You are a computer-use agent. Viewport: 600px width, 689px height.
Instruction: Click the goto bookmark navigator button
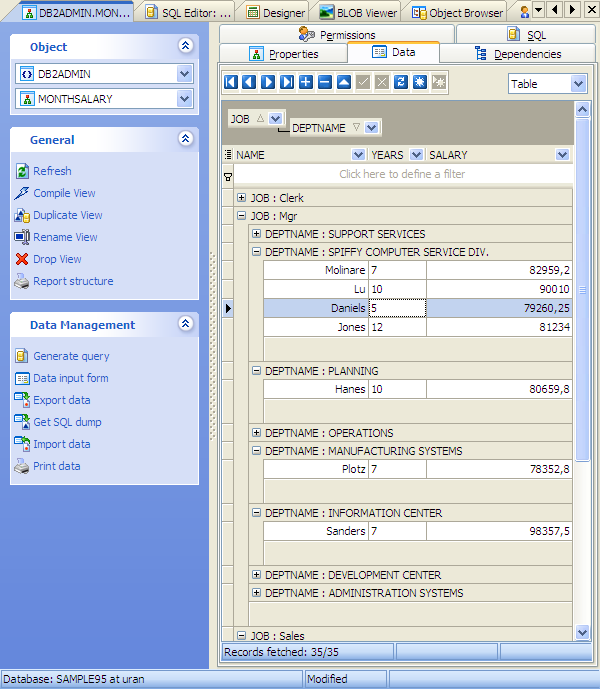(439, 82)
